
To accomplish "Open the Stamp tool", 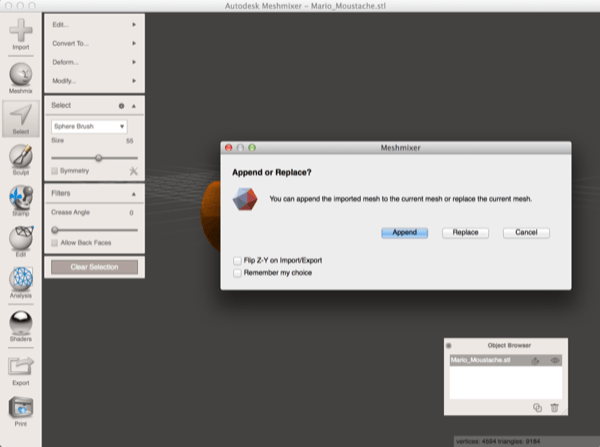I will 20,199.
